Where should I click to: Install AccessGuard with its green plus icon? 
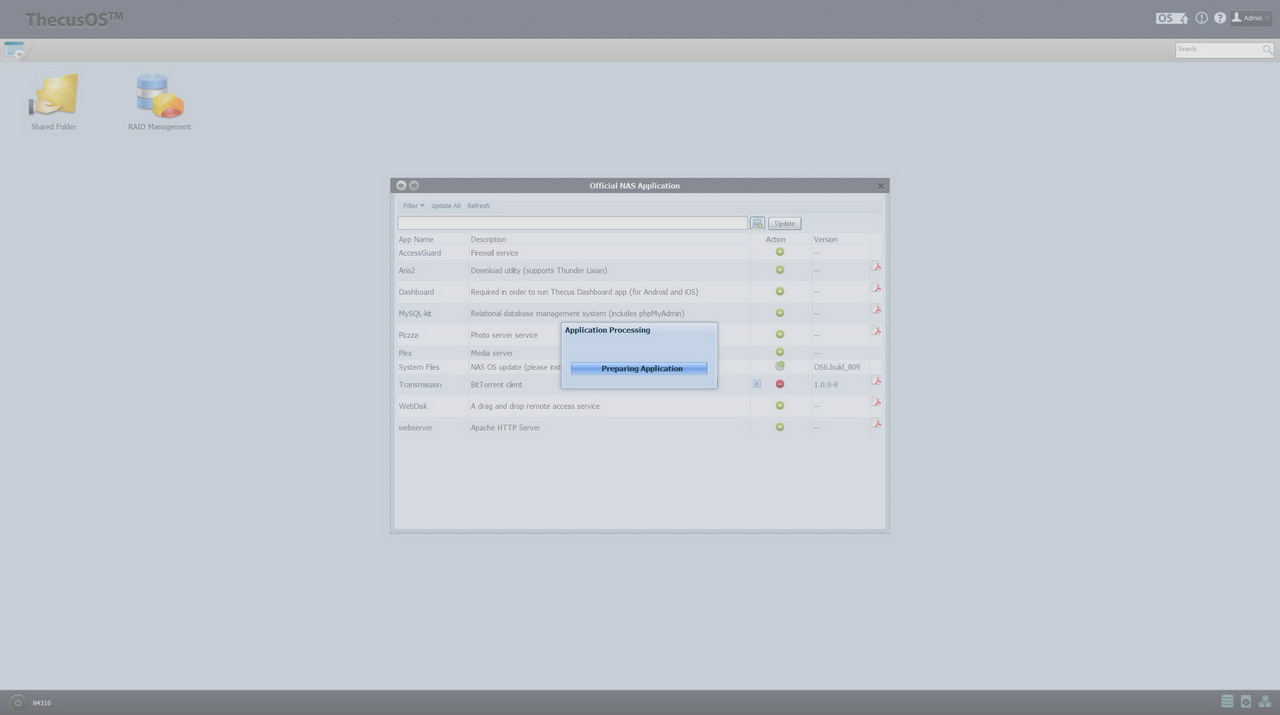(780, 252)
